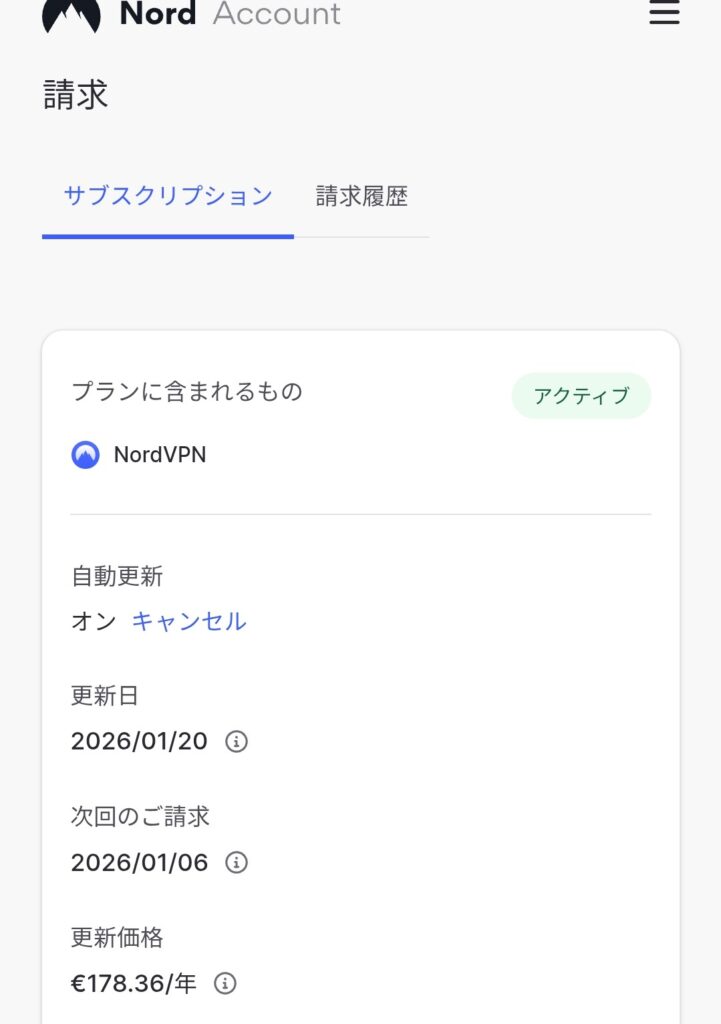Open the hamburger navigation menu
Image resolution: width=721 pixels, height=1024 pixels.
click(664, 12)
